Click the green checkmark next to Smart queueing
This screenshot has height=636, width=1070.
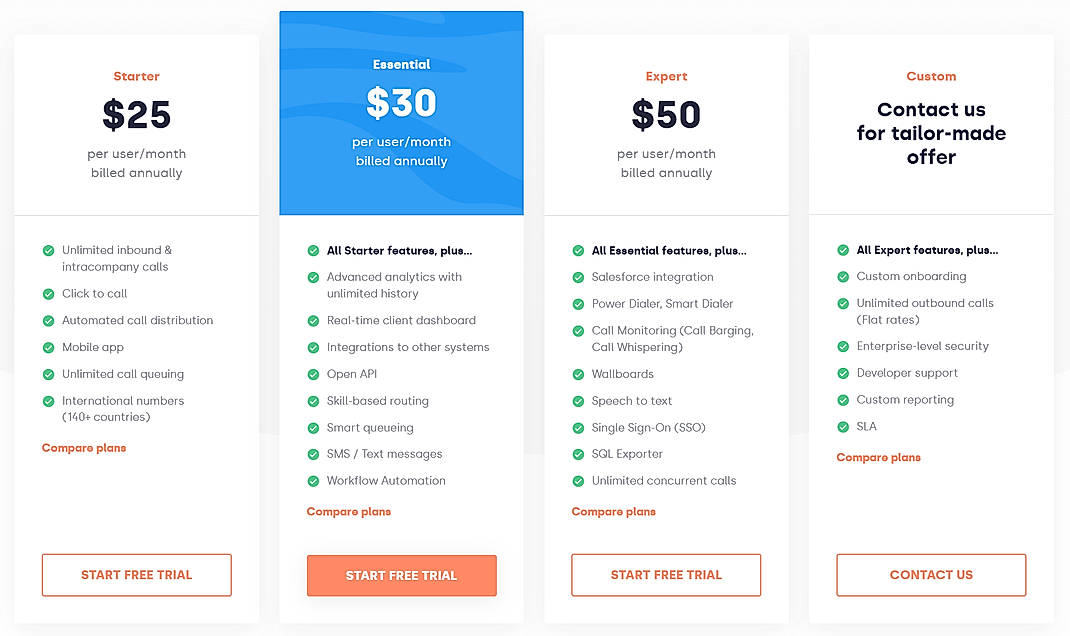pyautogui.click(x=313, y=428)
